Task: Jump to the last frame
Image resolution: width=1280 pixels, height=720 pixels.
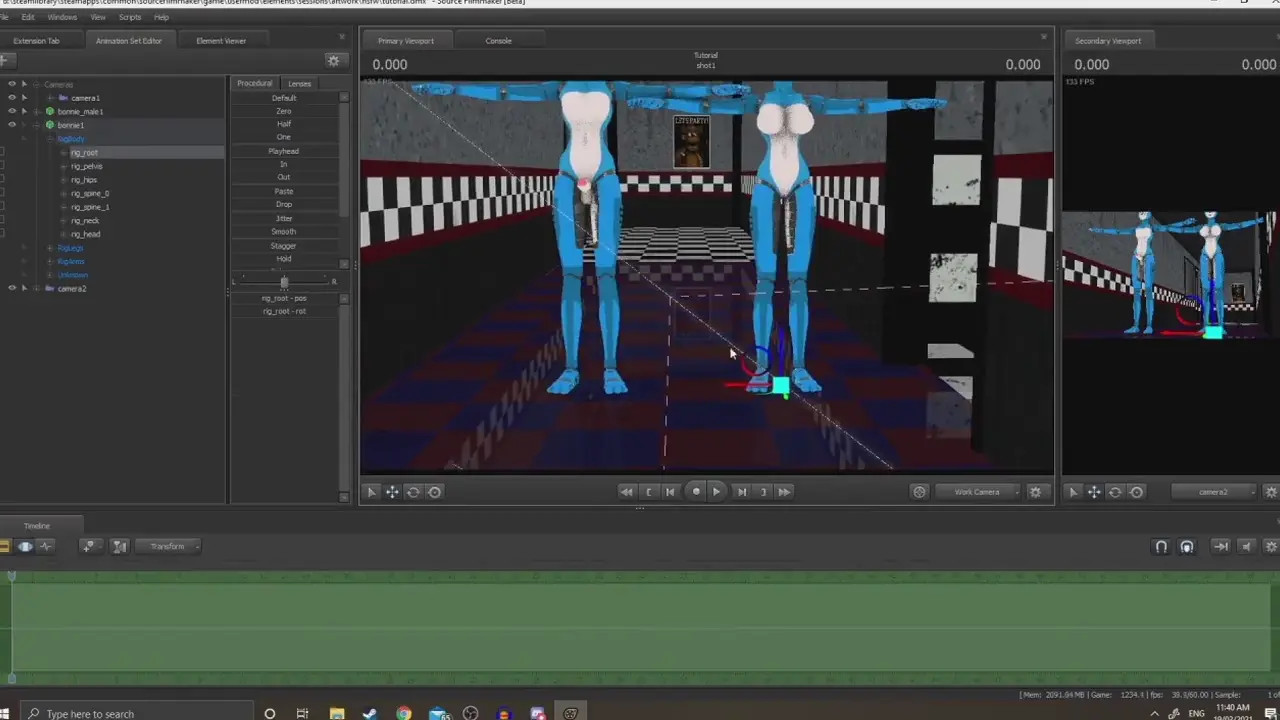Action: click(784, 492)
